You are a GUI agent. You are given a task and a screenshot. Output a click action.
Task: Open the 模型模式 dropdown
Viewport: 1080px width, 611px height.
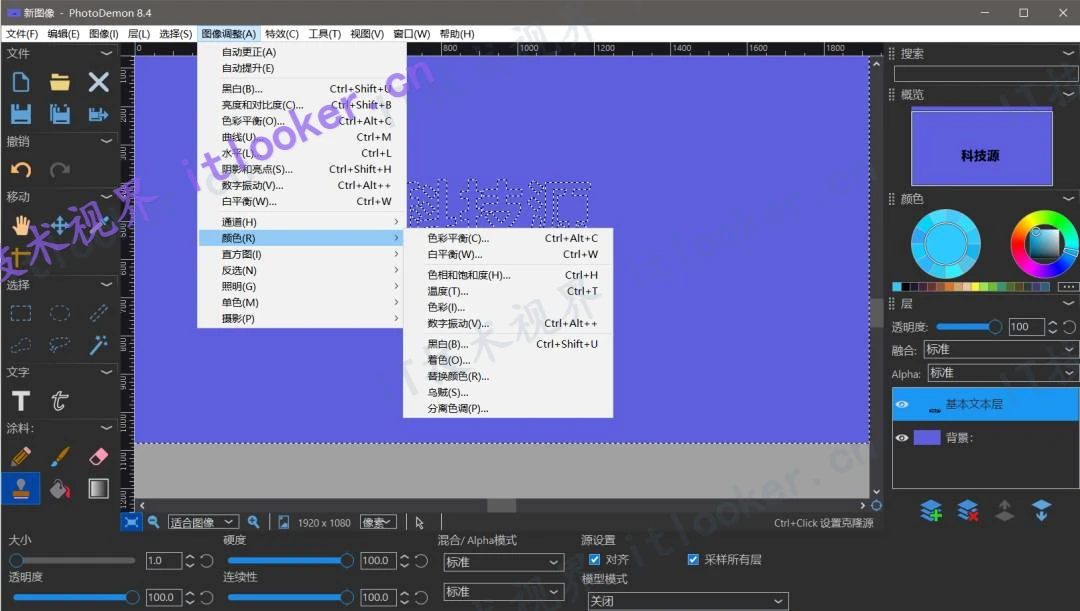coord(687,601)
